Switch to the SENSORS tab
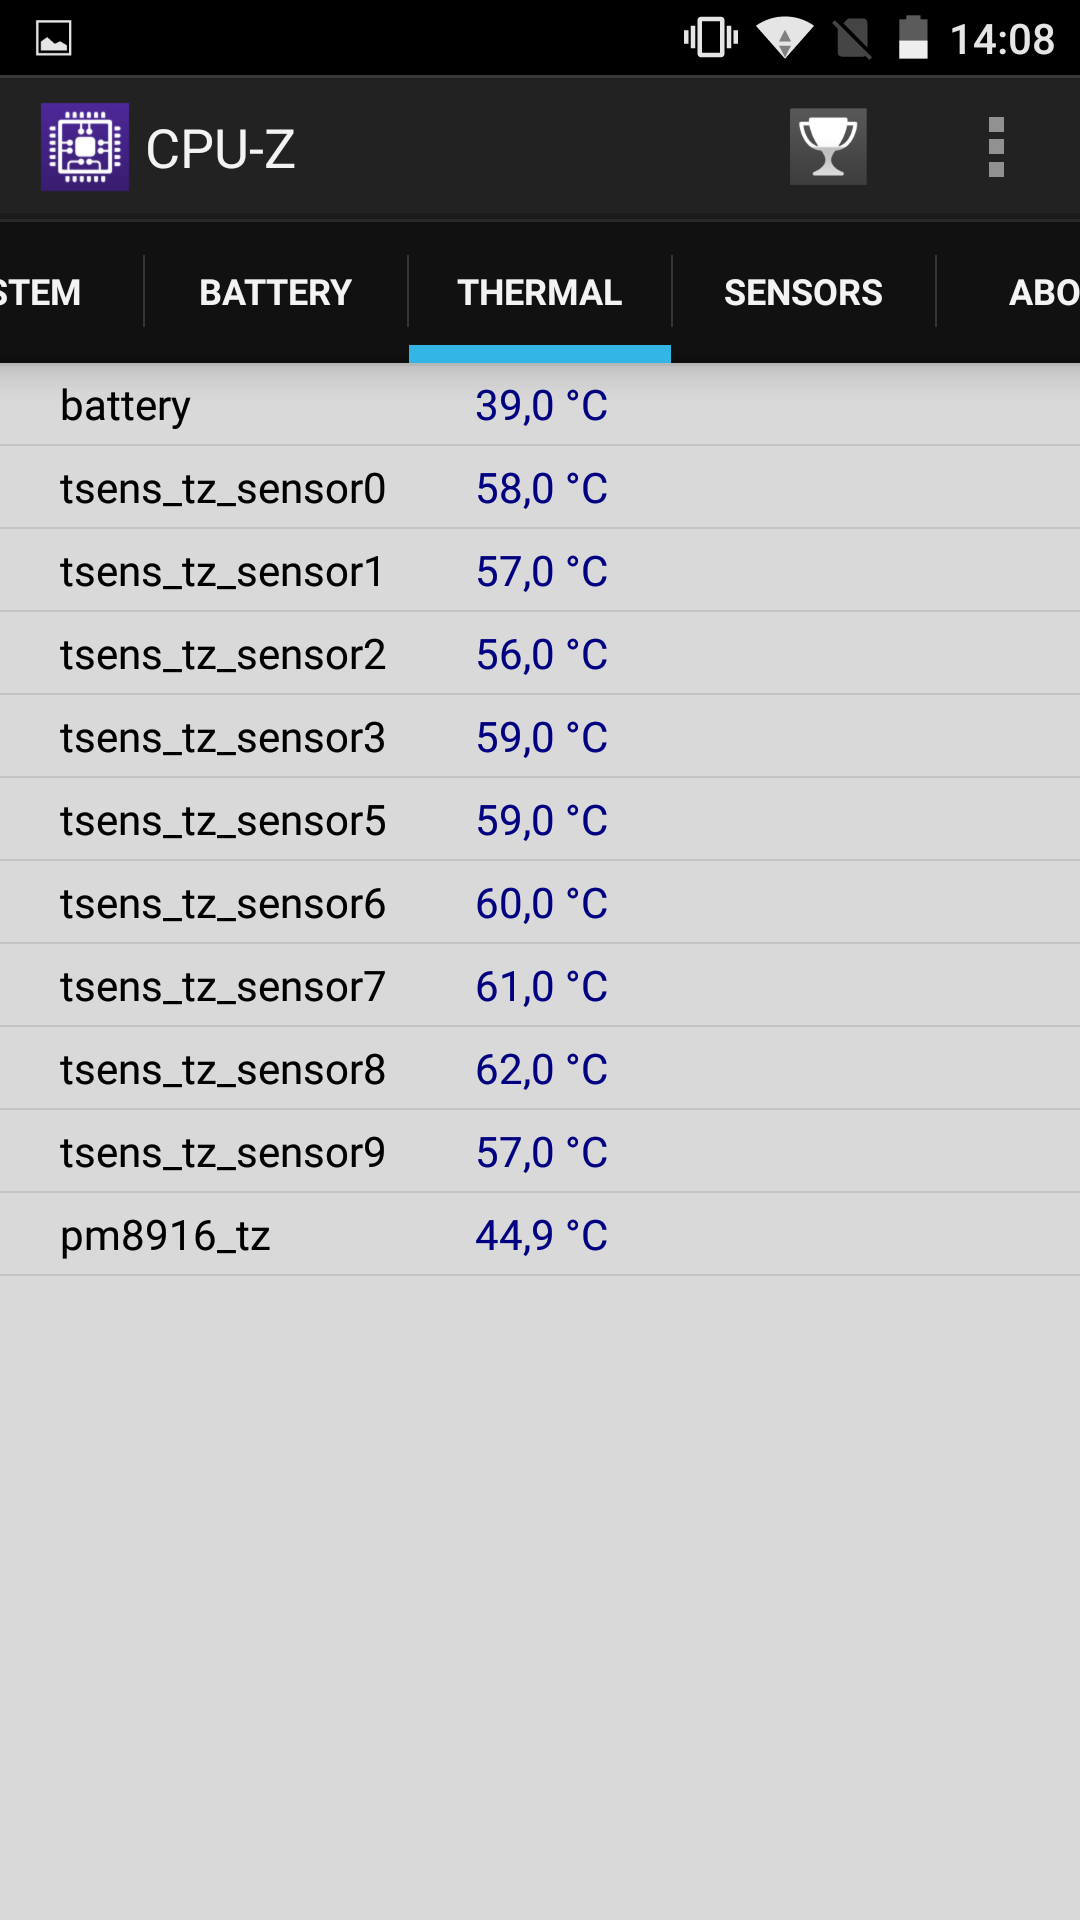The height and width of the screenshot is (1920, 1080). click(804, 292)
